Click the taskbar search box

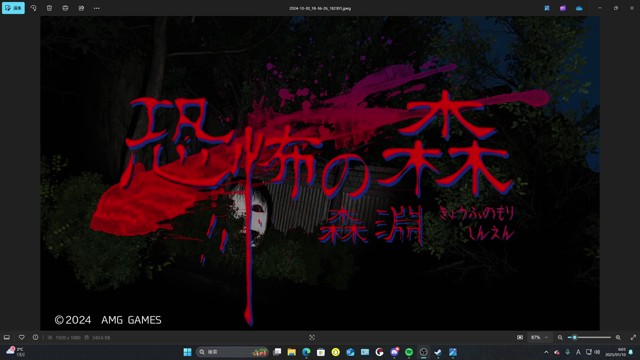[x=232, y=352]
